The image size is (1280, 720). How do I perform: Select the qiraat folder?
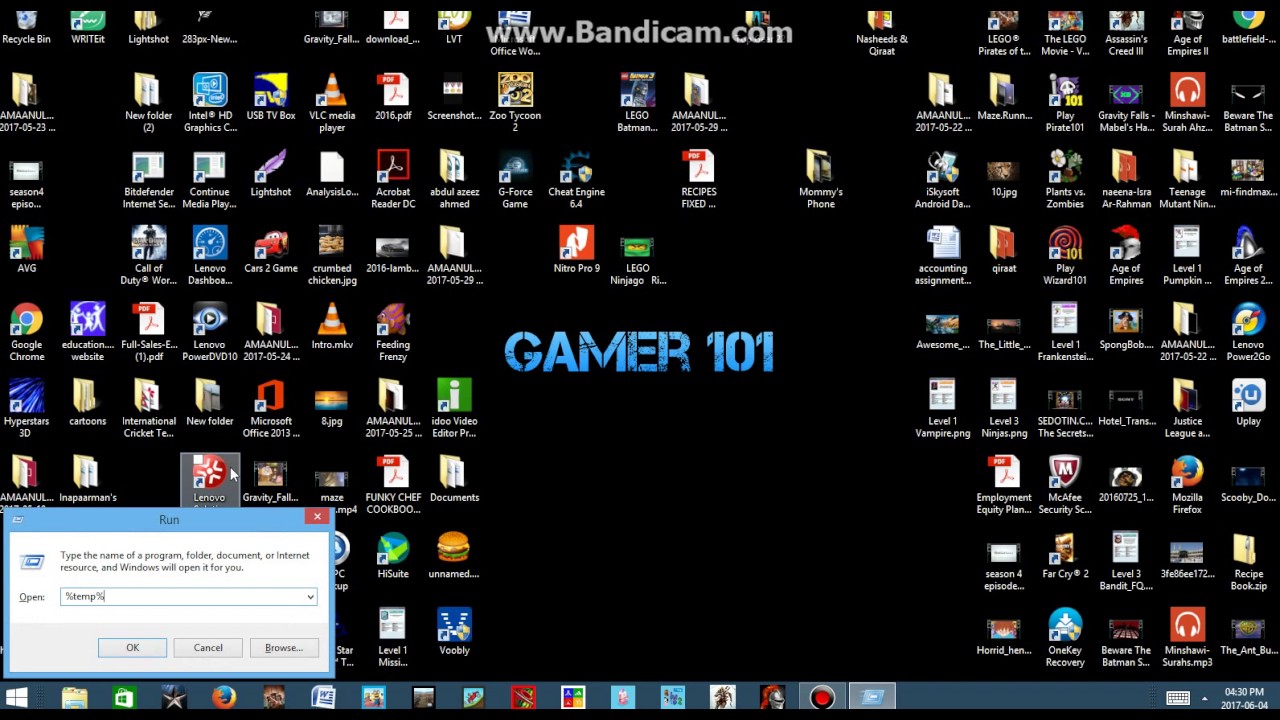coord(1004,251)
